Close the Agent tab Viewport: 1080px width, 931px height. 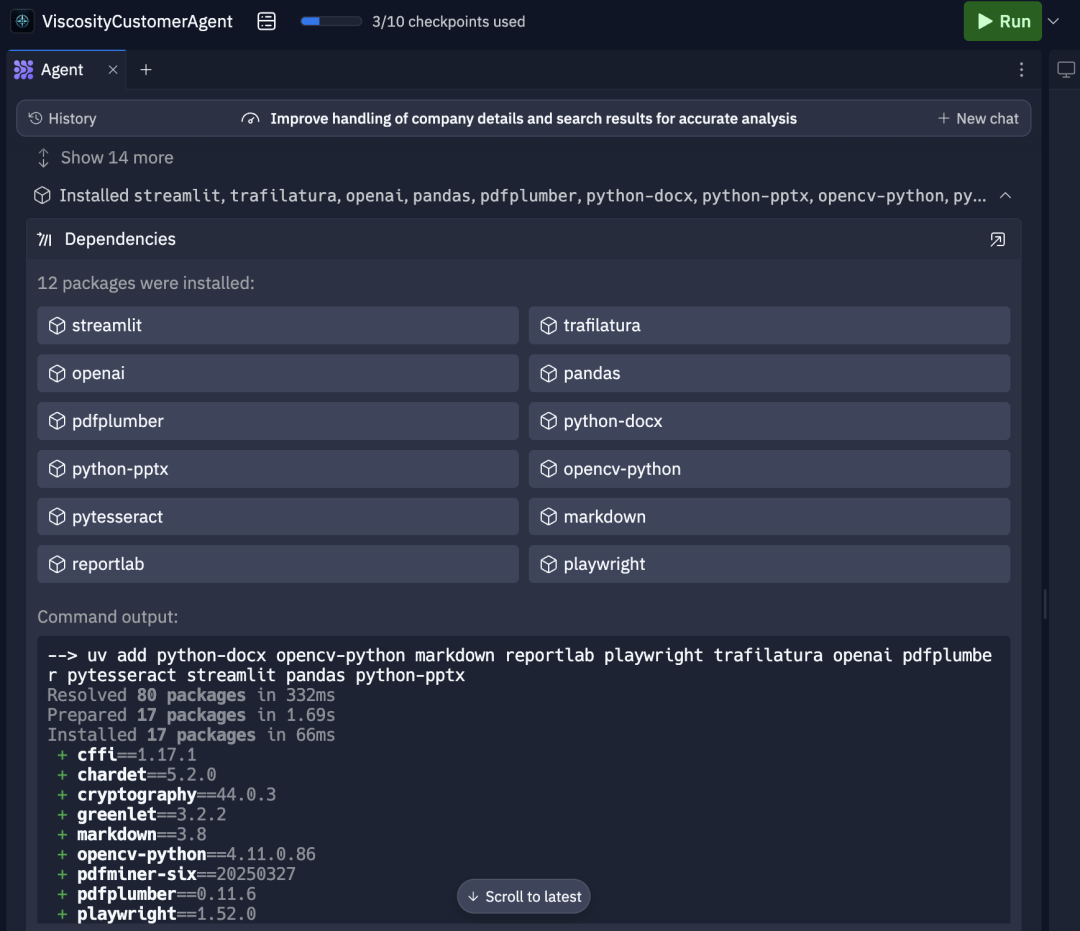(113, 70)
